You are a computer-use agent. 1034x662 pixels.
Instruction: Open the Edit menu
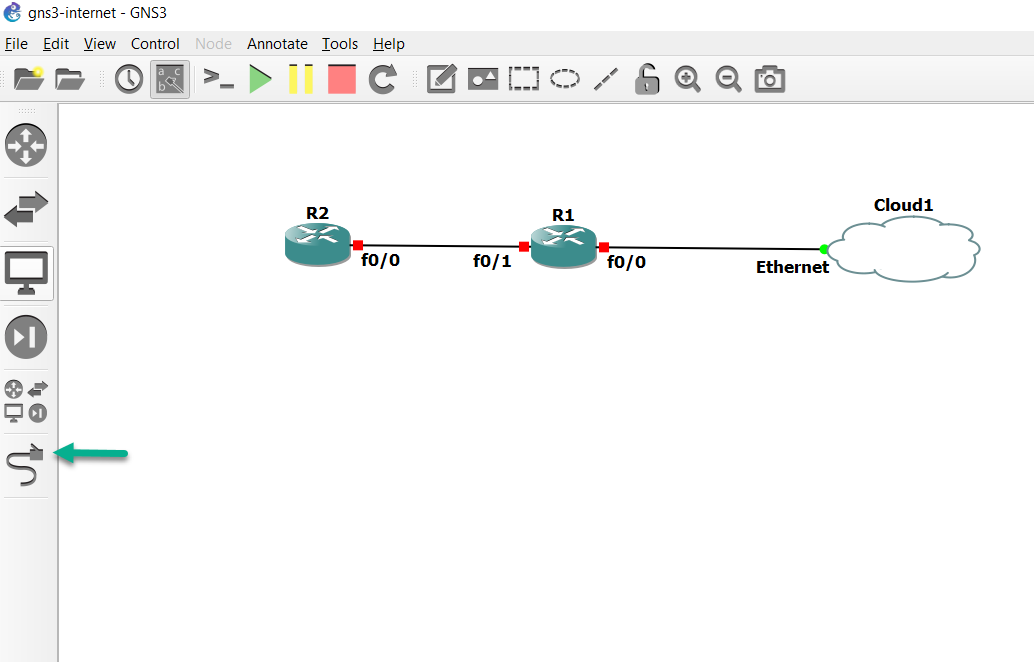[x=55, y=44]
